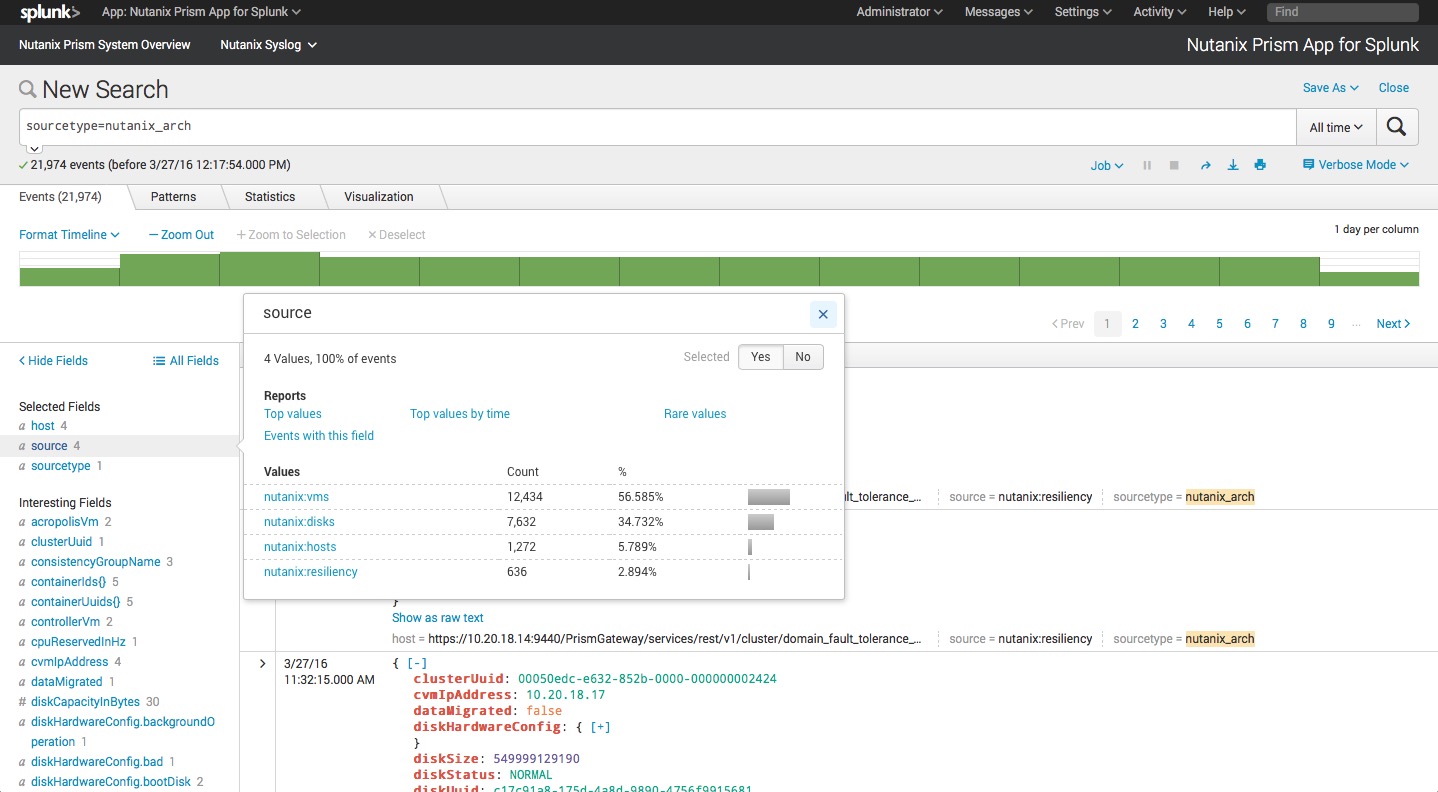This screenshot has height=792, width=1438.
Task: Close the source field popup
Action: 823,314
